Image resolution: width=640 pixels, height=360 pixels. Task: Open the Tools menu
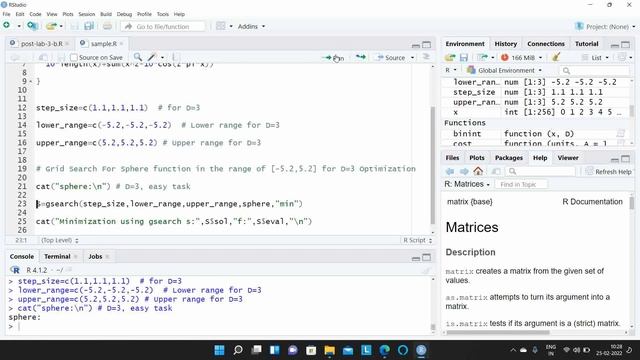(162, 14)
